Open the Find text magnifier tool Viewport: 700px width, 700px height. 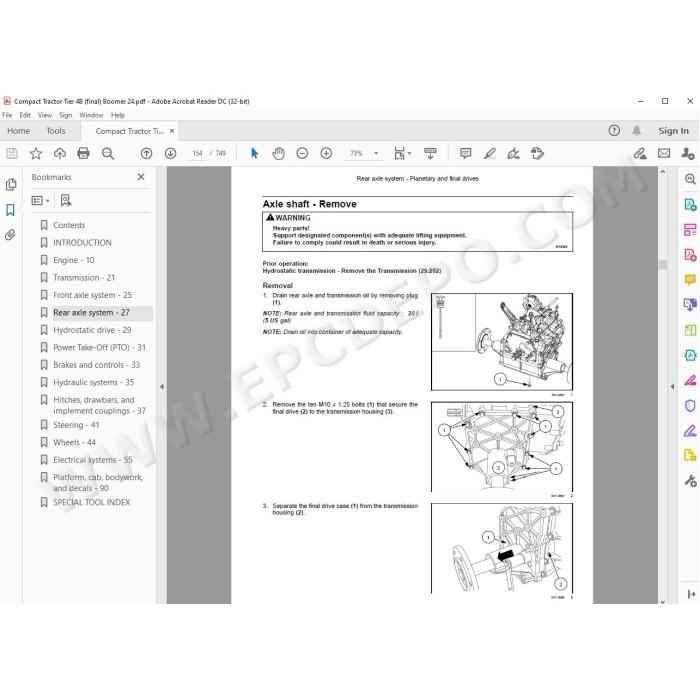tap(108, 154)
